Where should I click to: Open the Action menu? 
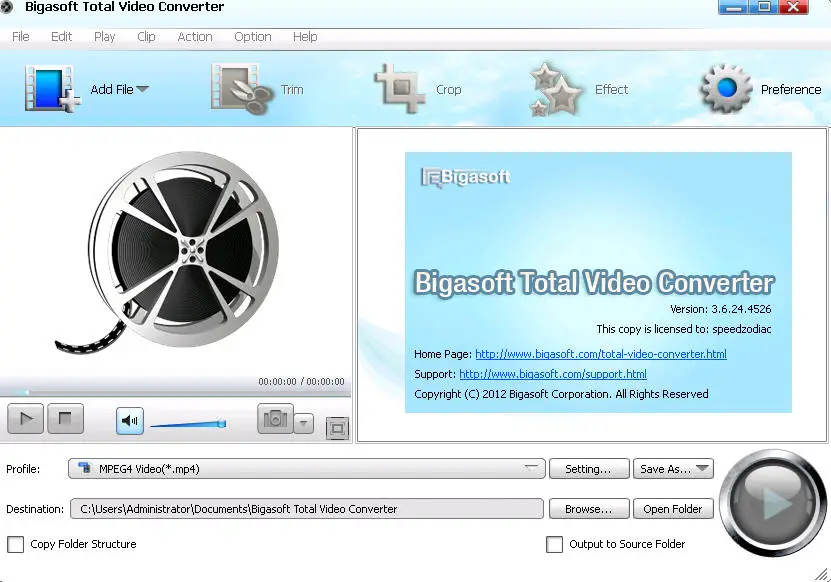tap(195, 37)
